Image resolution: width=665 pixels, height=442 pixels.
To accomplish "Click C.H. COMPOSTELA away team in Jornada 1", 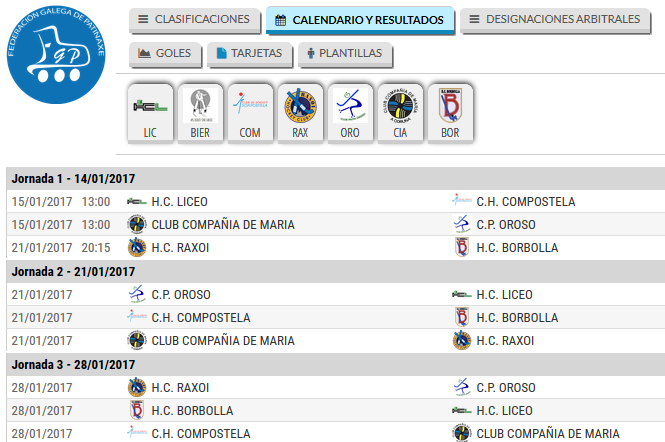I will point(525,201).
